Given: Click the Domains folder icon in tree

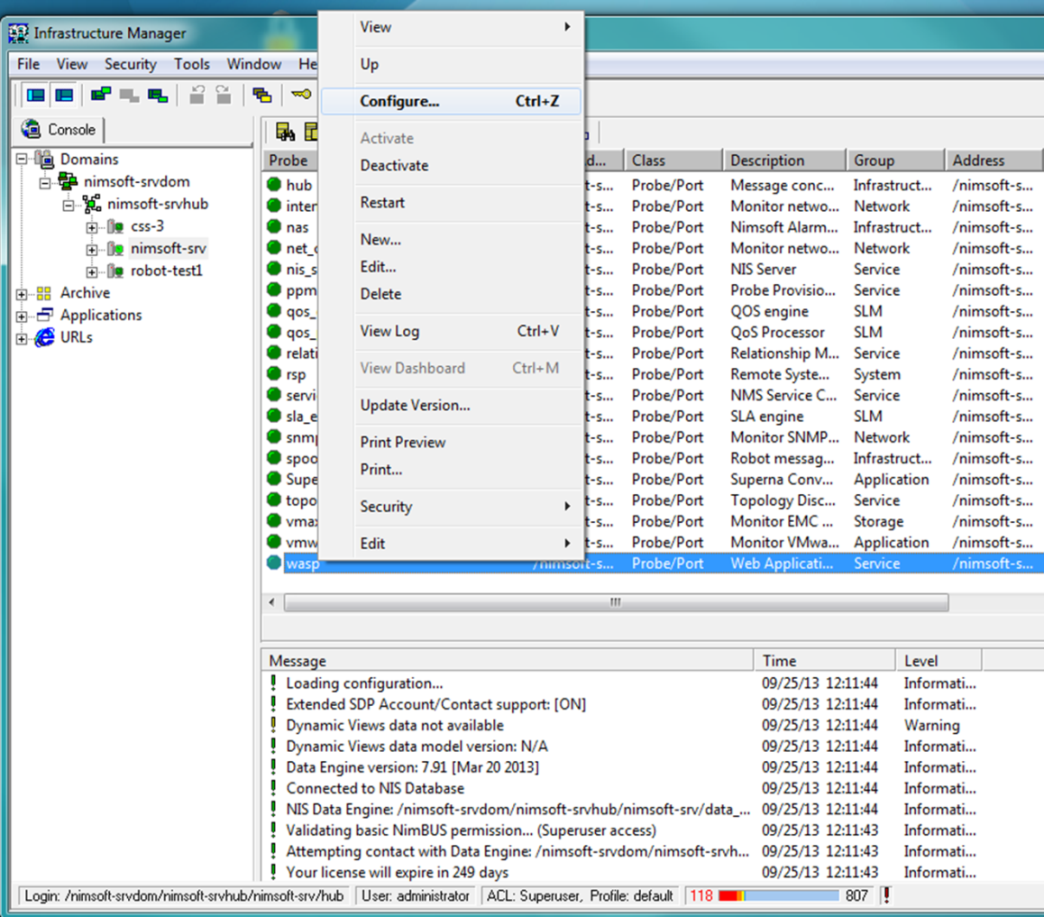Looking at the screenshot, I should click(x=45, y=159).
